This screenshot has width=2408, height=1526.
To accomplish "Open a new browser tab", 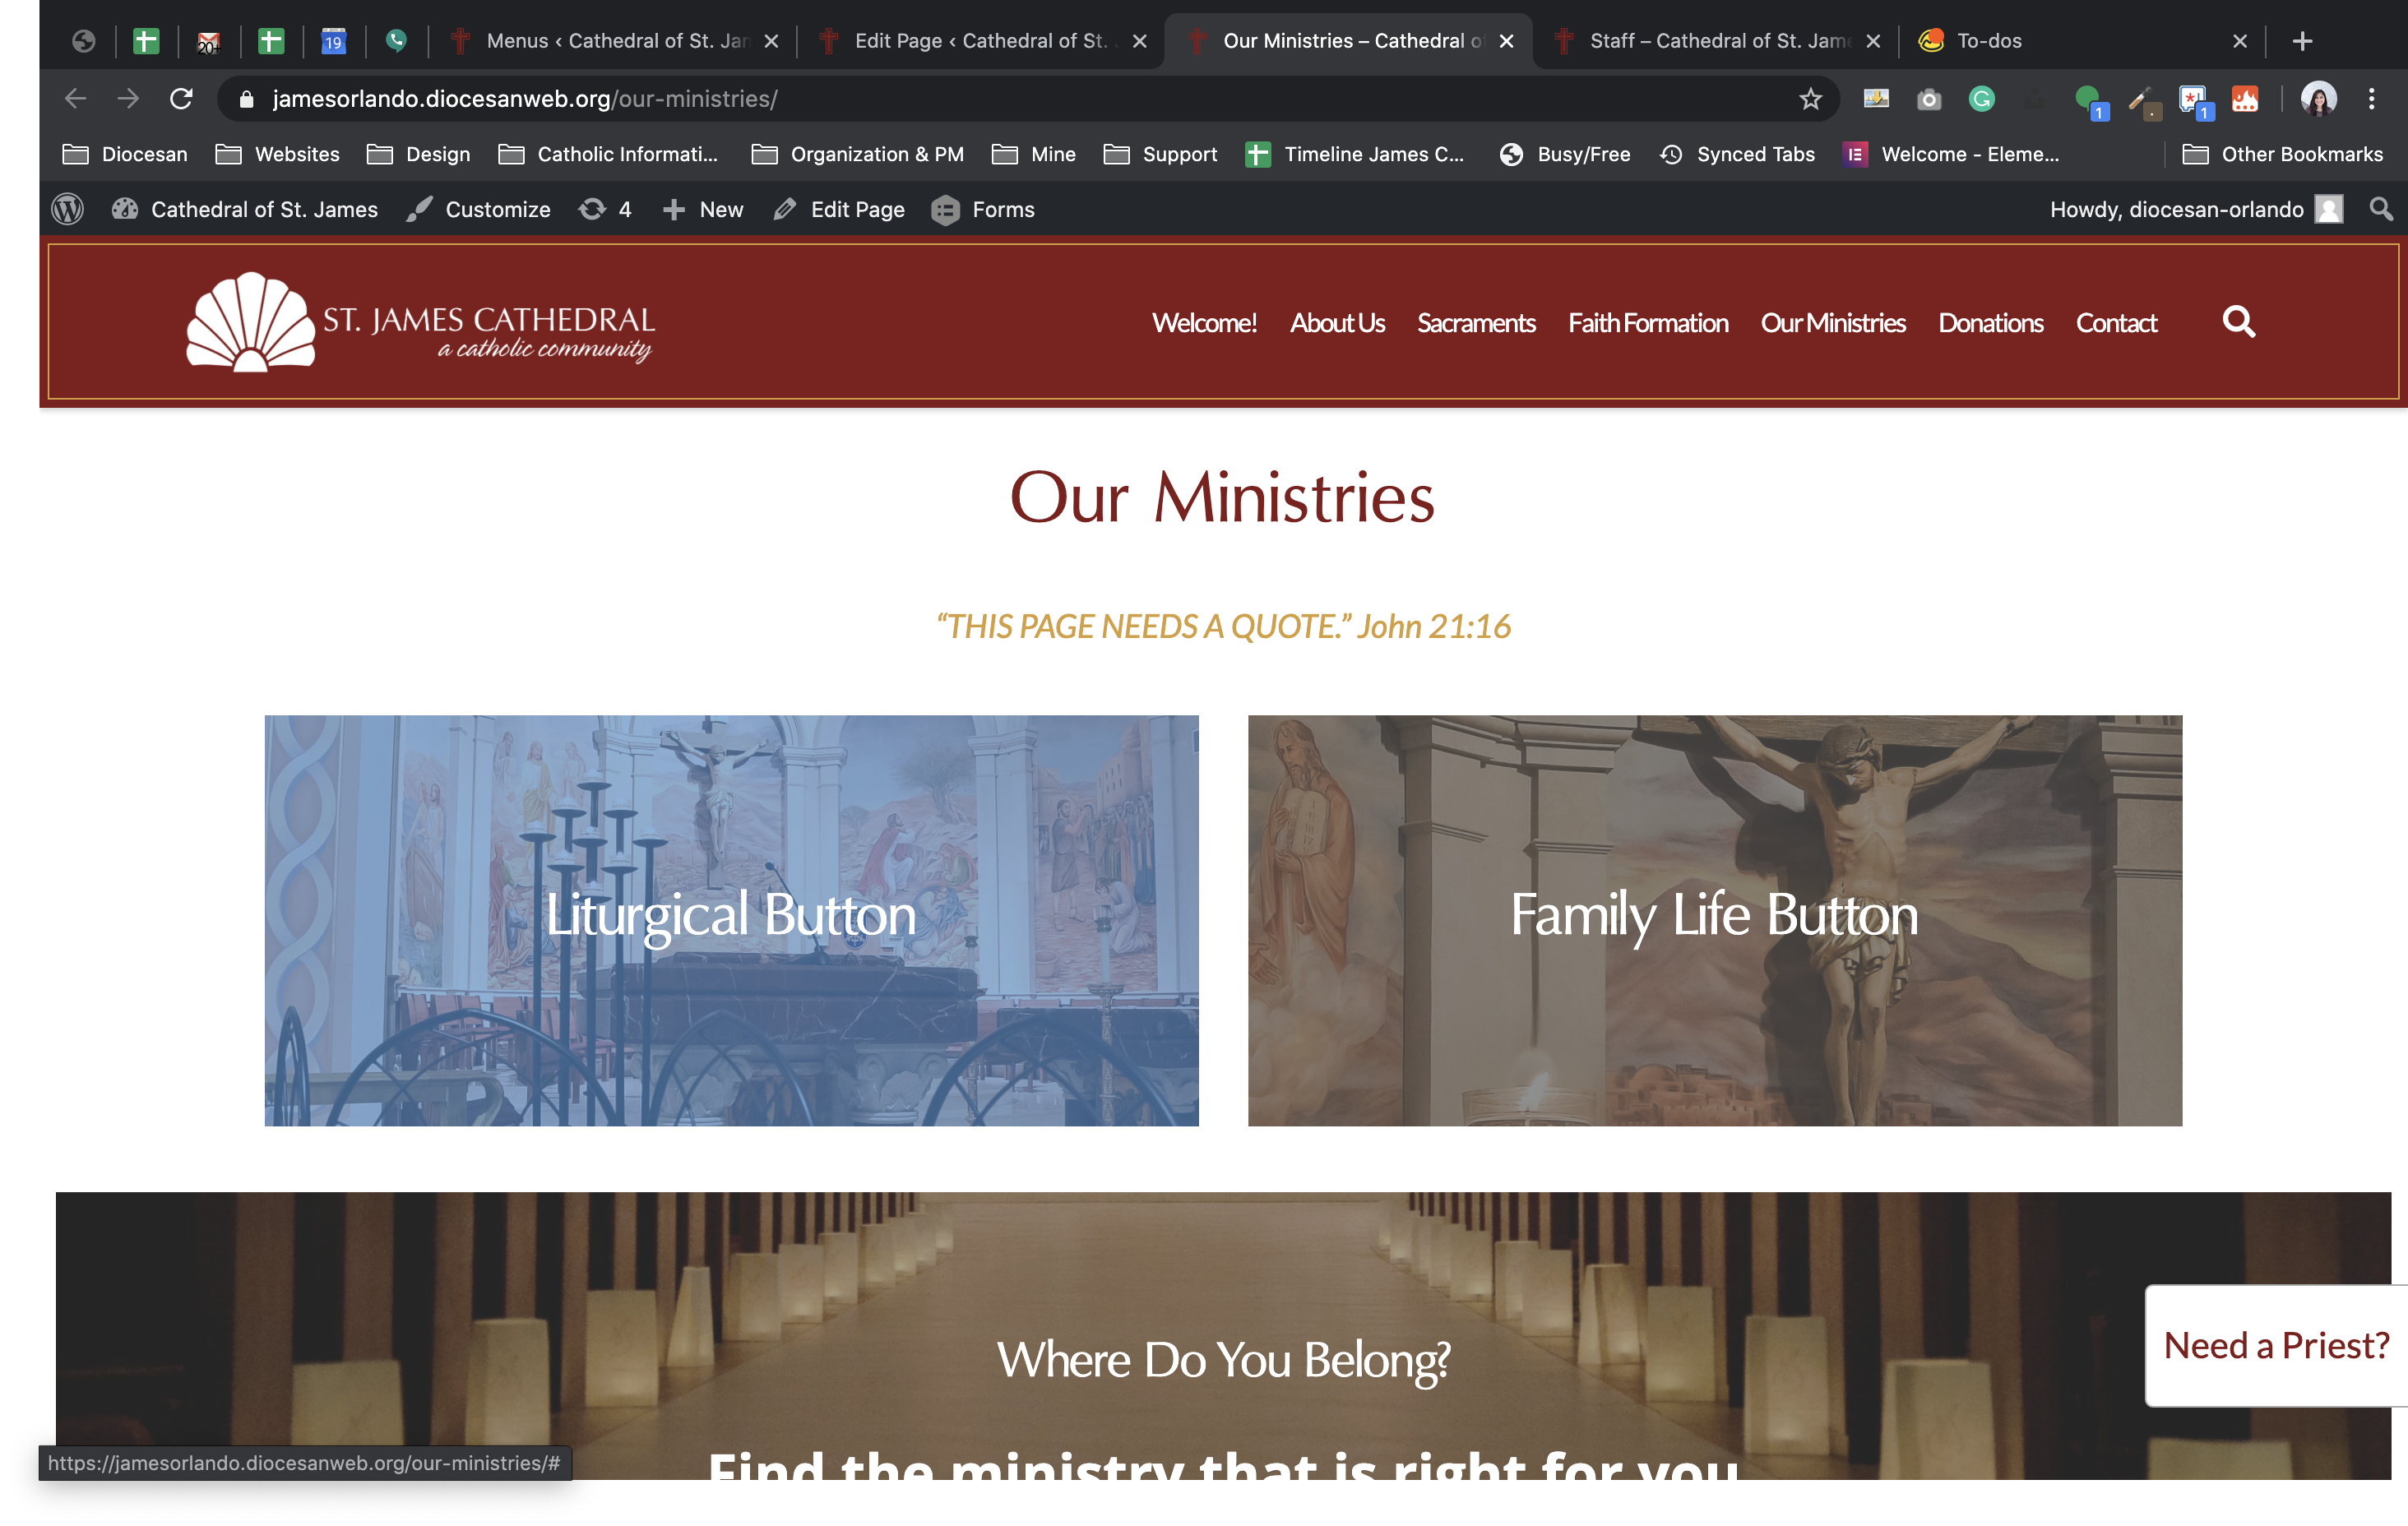I will point(2302,41).
